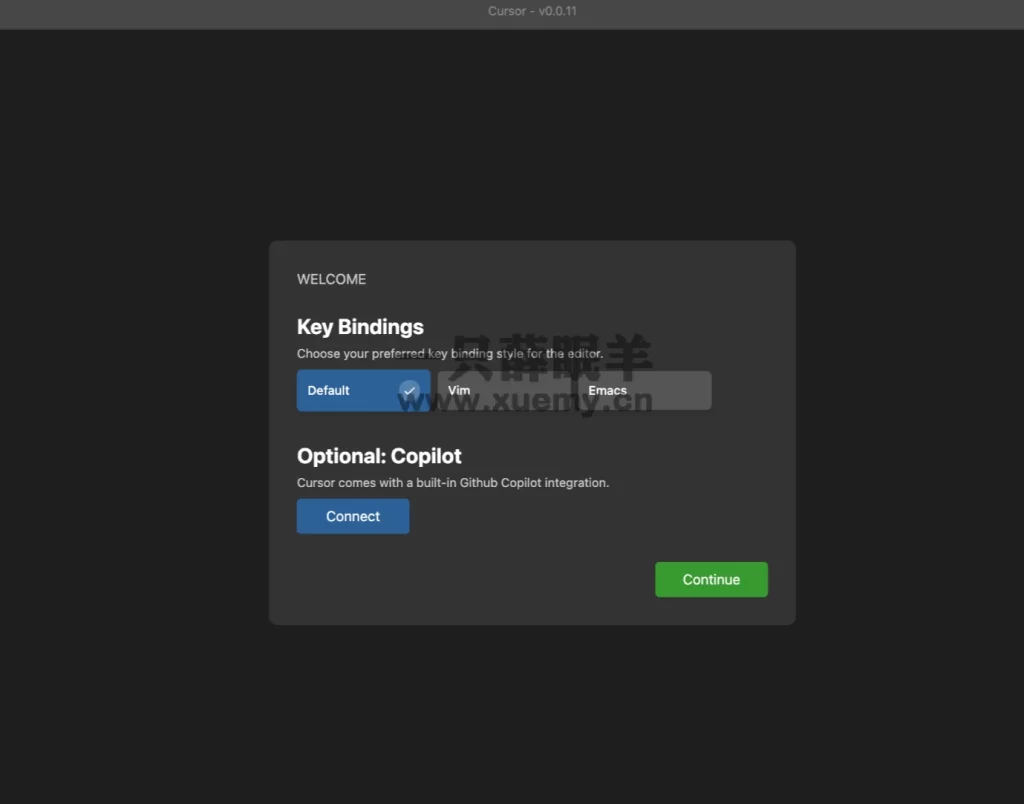Click the Key Bindings heading

pos(360,327)
